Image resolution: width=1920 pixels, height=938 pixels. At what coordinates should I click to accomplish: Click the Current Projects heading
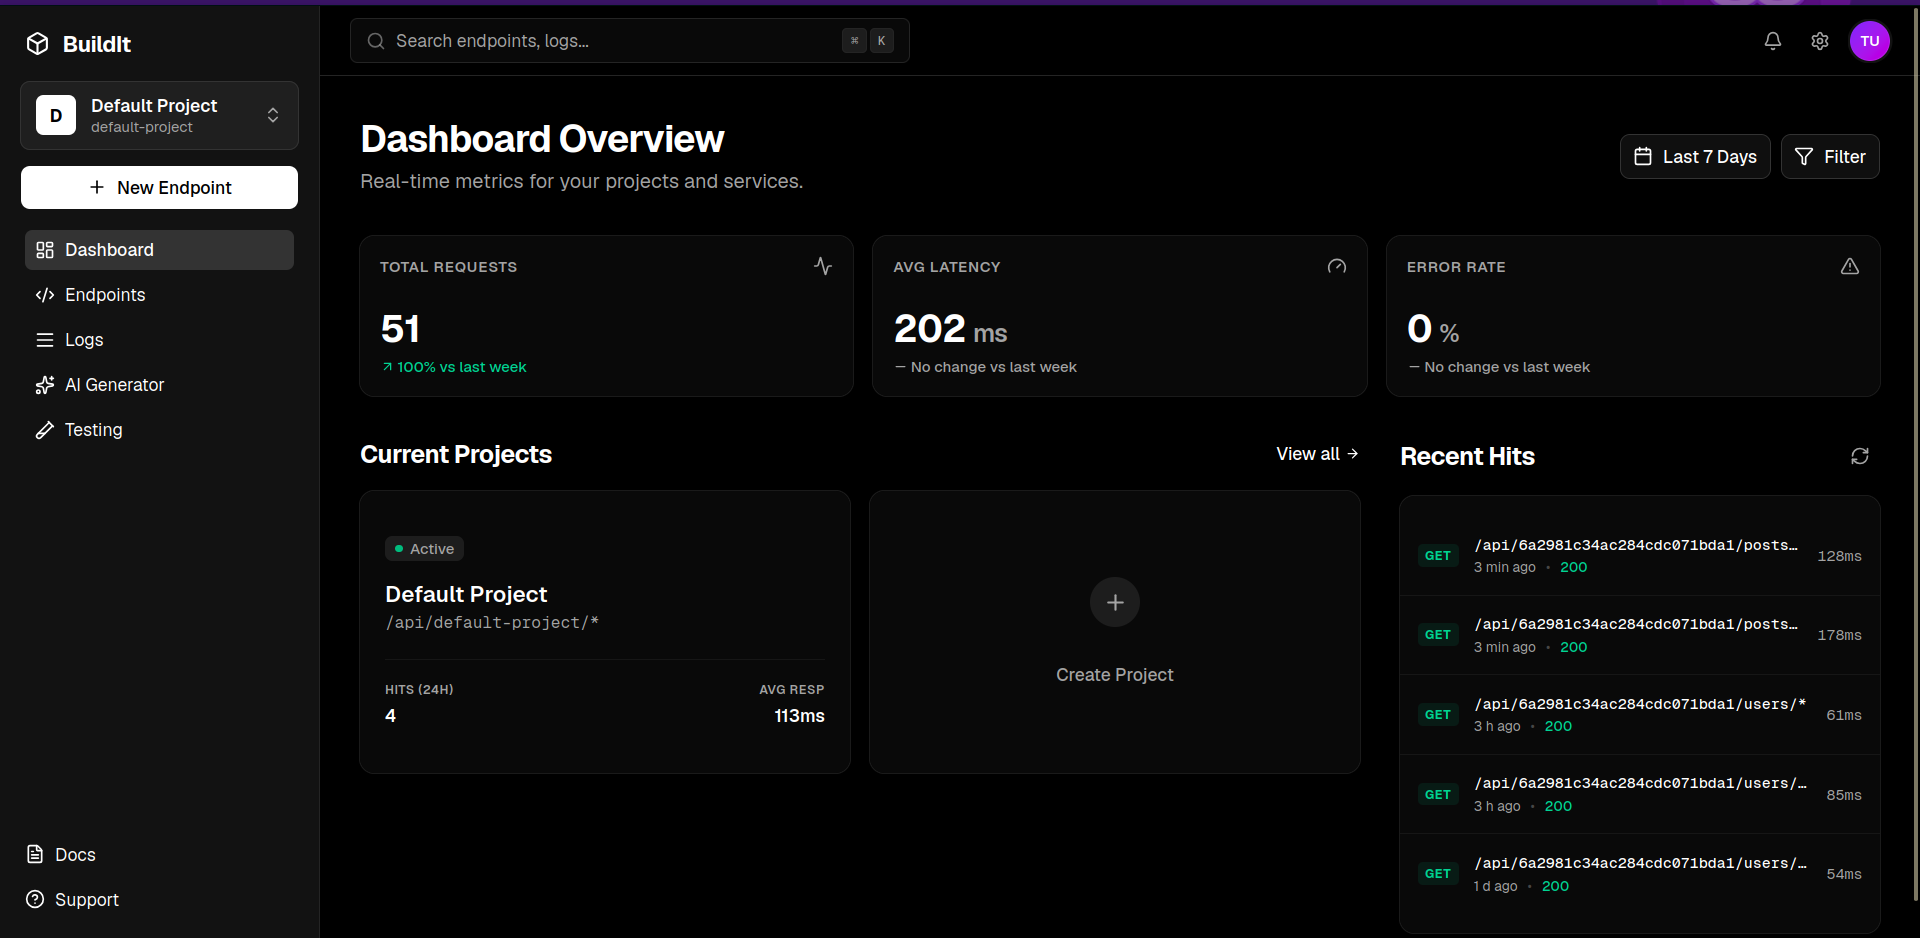(456, 455)
